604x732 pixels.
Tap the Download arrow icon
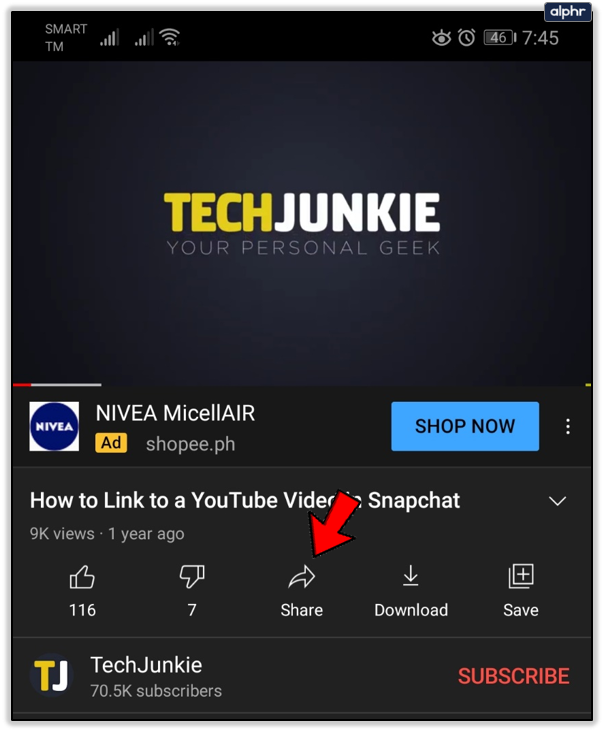click(x=411, y=576)
